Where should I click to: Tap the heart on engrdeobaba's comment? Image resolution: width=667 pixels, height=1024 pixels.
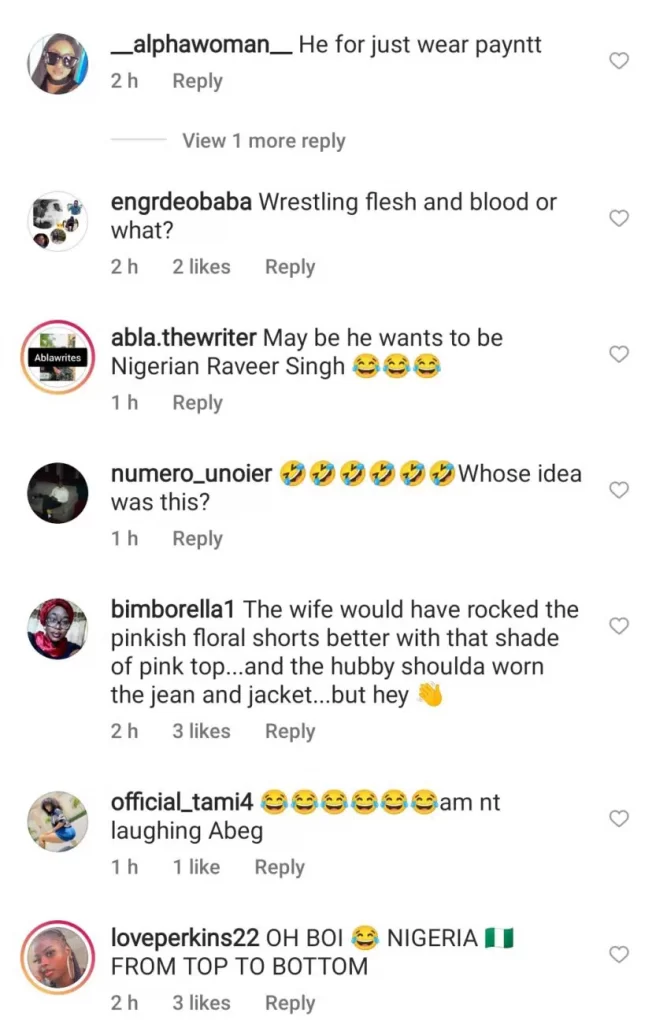tap(619, 218)
